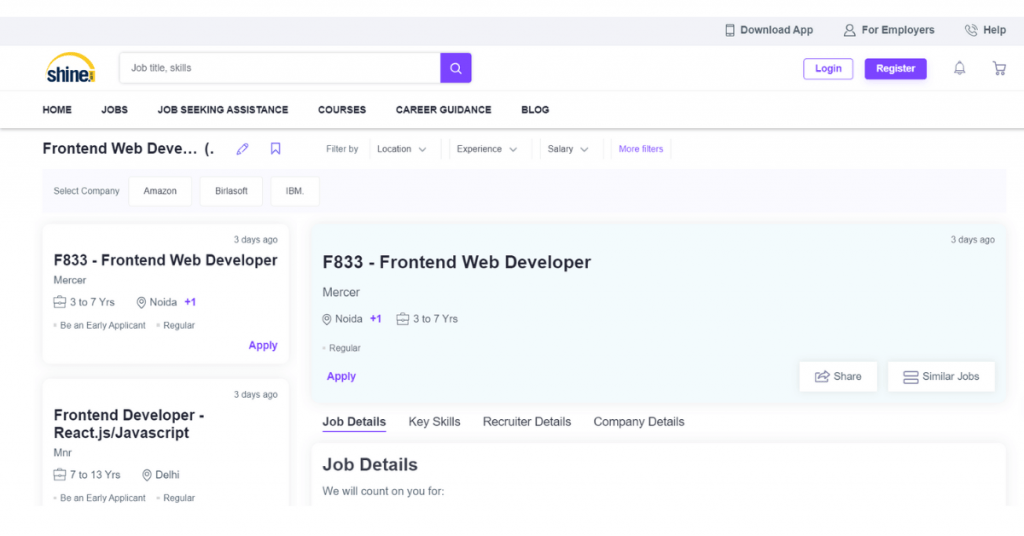Expand the Experience filter dropdown
This screenshot has width=1024, height=536.
(487, 149)
